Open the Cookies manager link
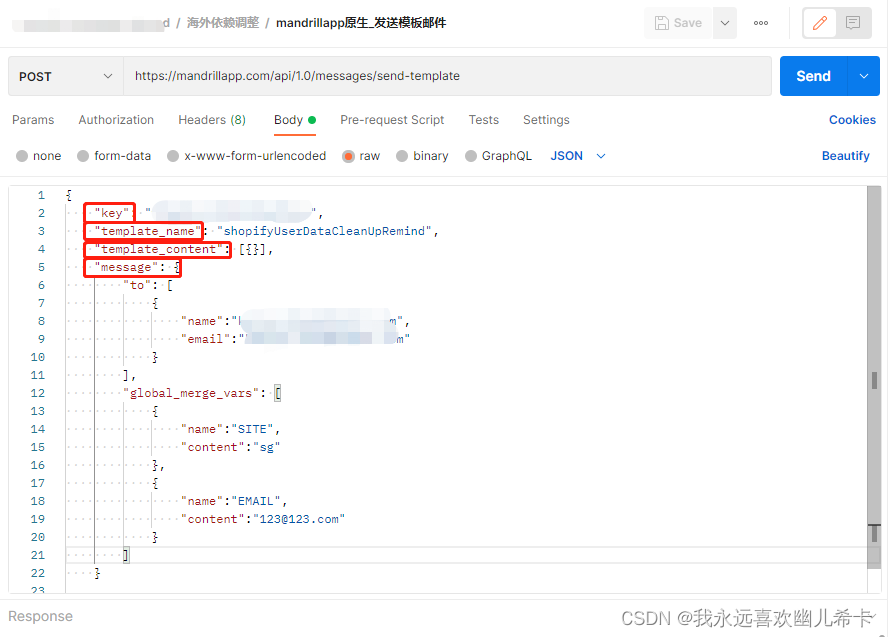This screenshot has height=637, width=888. (x=851, y=119)
